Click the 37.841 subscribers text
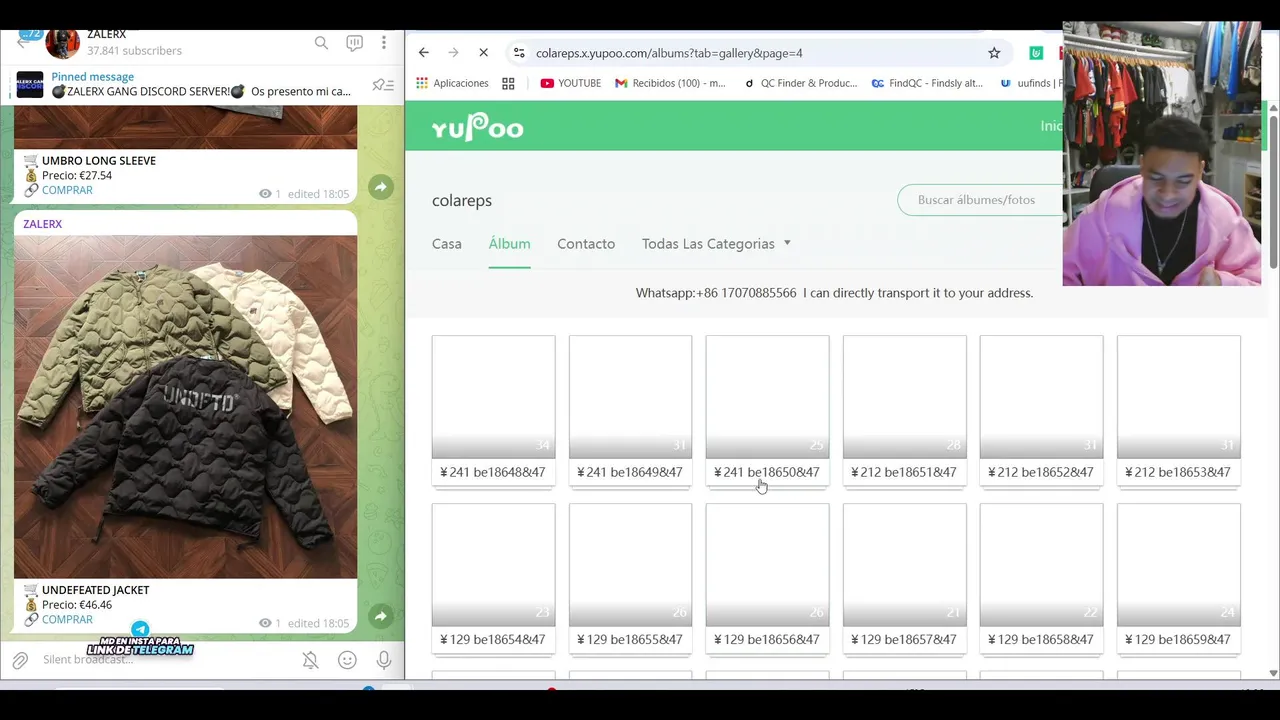 coord(134,51)
